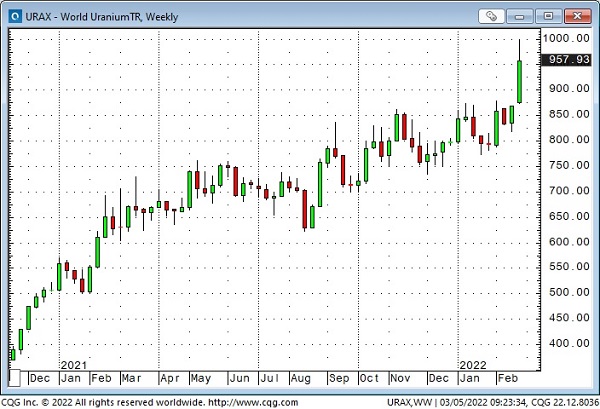600x409 pixels.
Task: Close the URAX chart window
Action: (x=577, y=16)
